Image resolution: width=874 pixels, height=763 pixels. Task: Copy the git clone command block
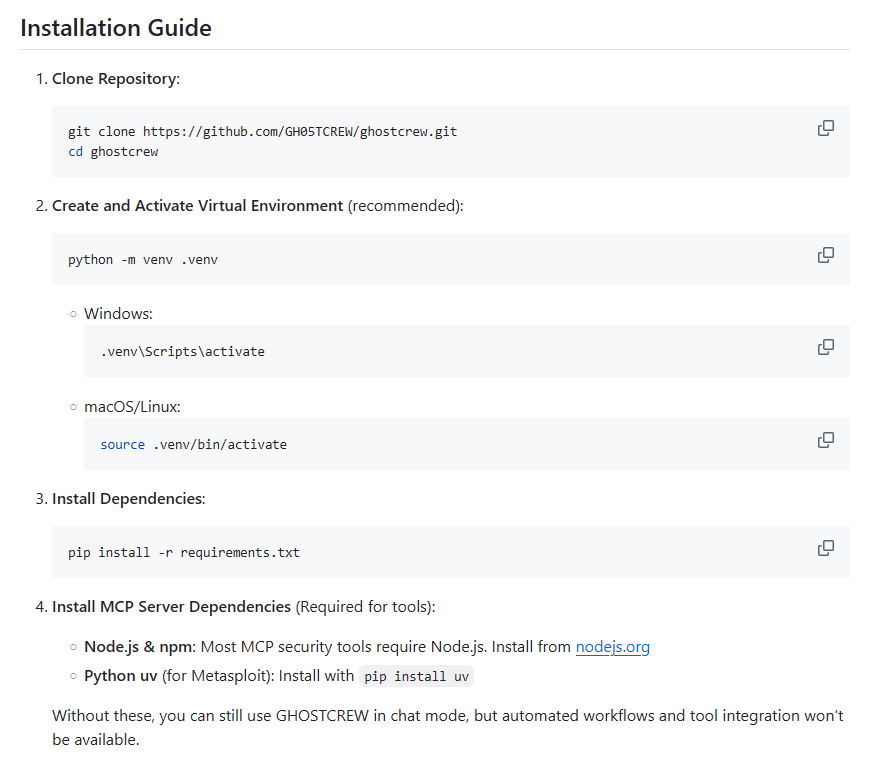(825, 128)
